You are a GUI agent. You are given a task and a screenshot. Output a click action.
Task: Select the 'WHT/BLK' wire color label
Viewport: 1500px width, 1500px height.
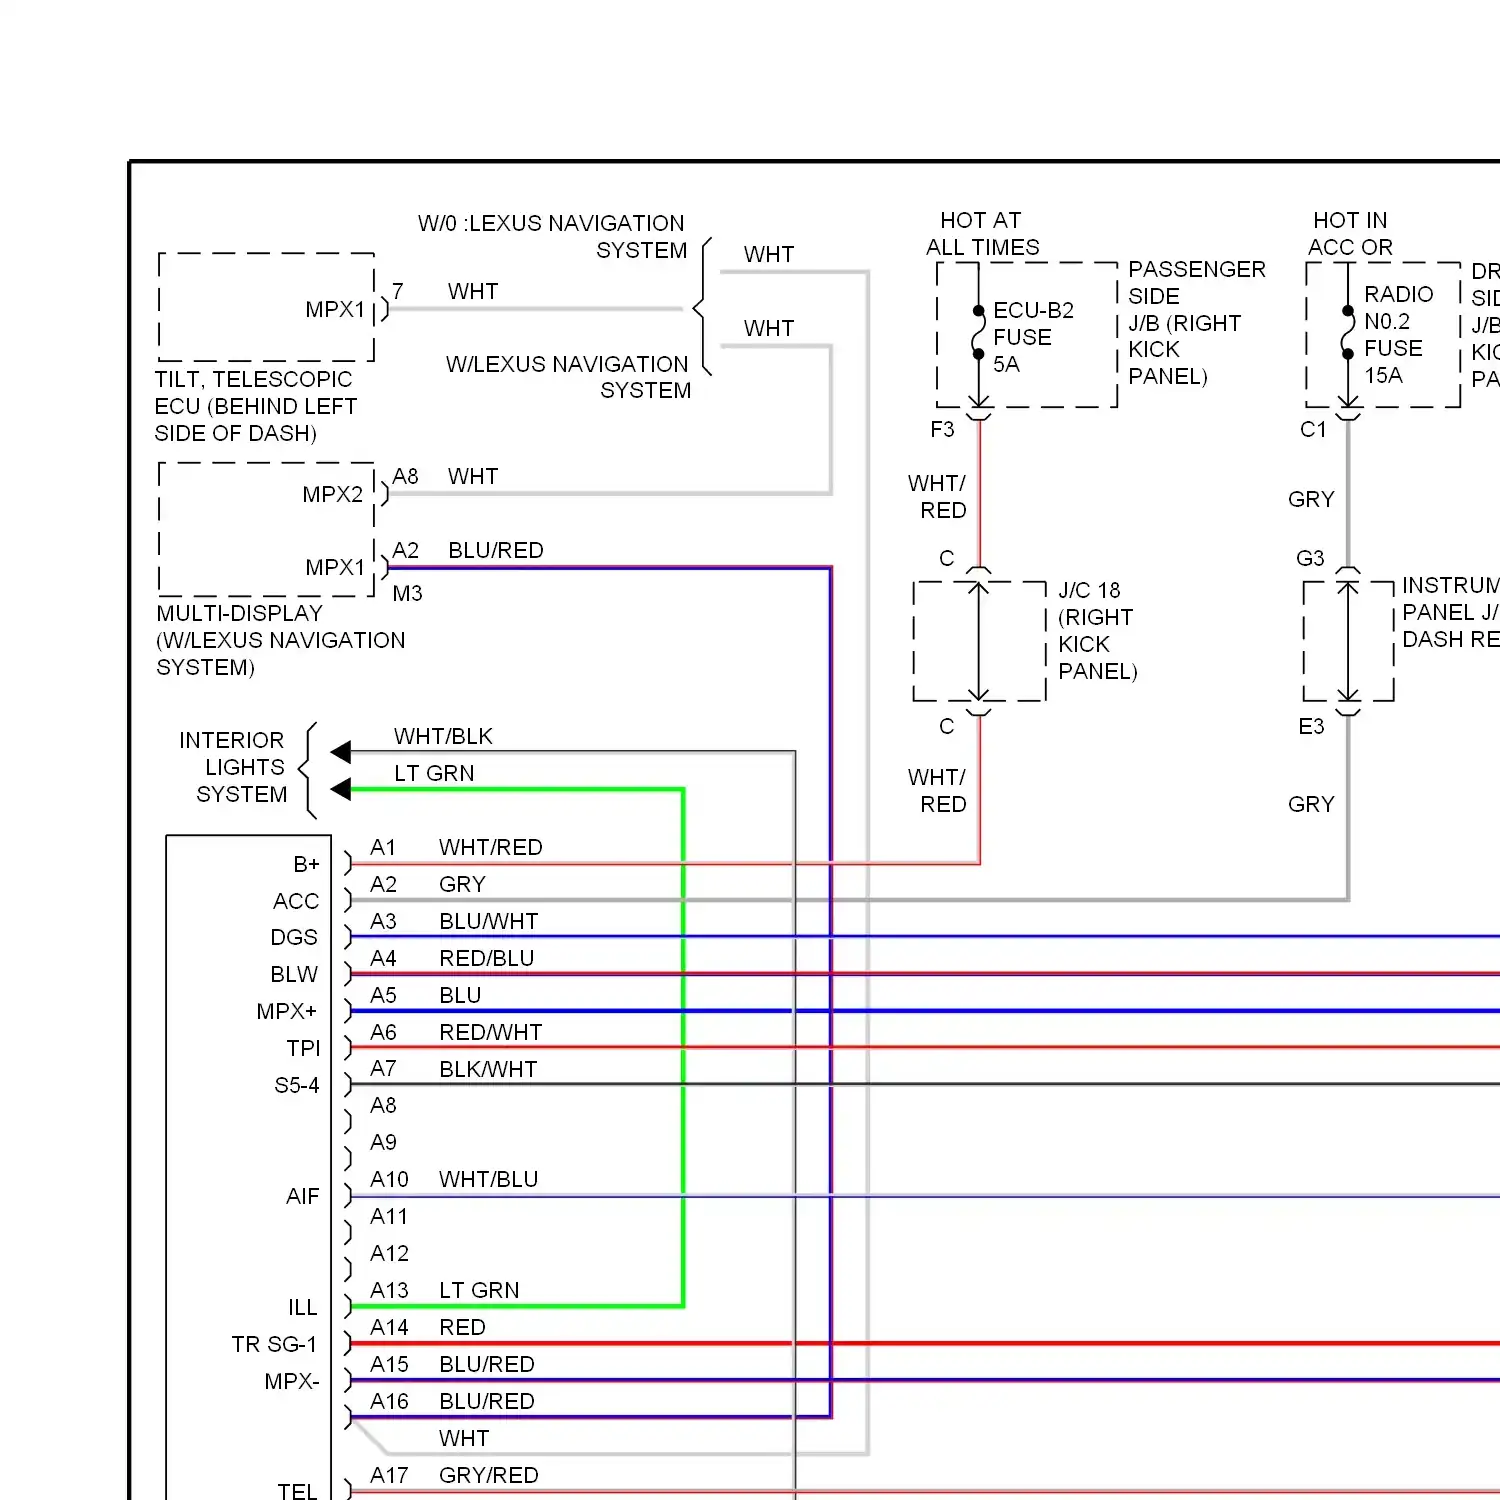(x=443, y=737)
